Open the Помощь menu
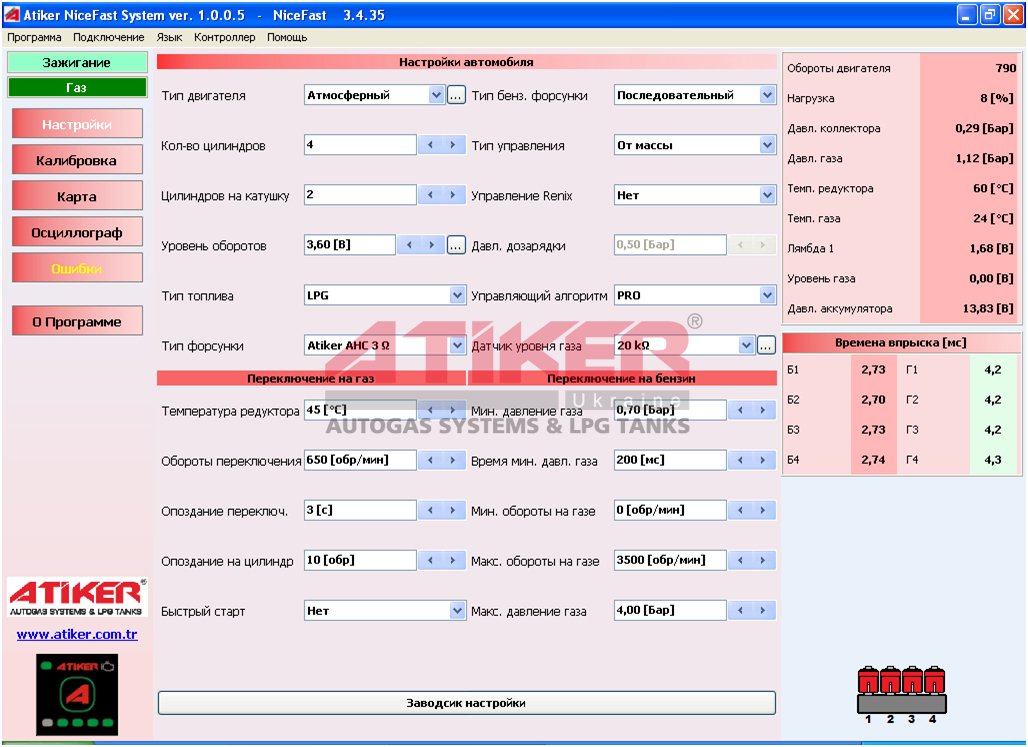This screenshot has width=1028, height=747. tap(287, 37)
